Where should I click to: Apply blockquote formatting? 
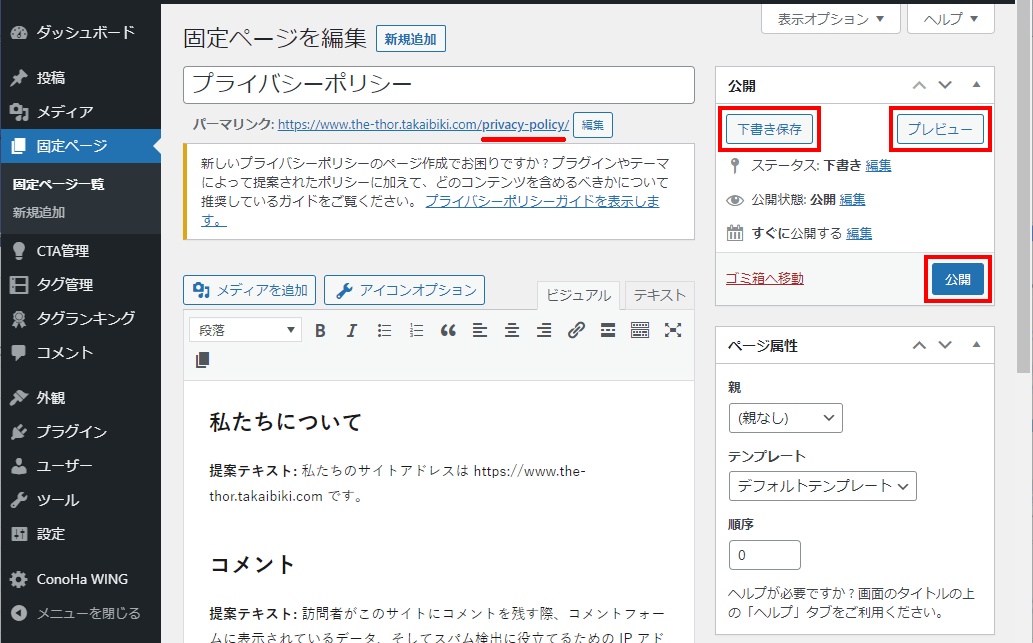click(x=448, y=331)
